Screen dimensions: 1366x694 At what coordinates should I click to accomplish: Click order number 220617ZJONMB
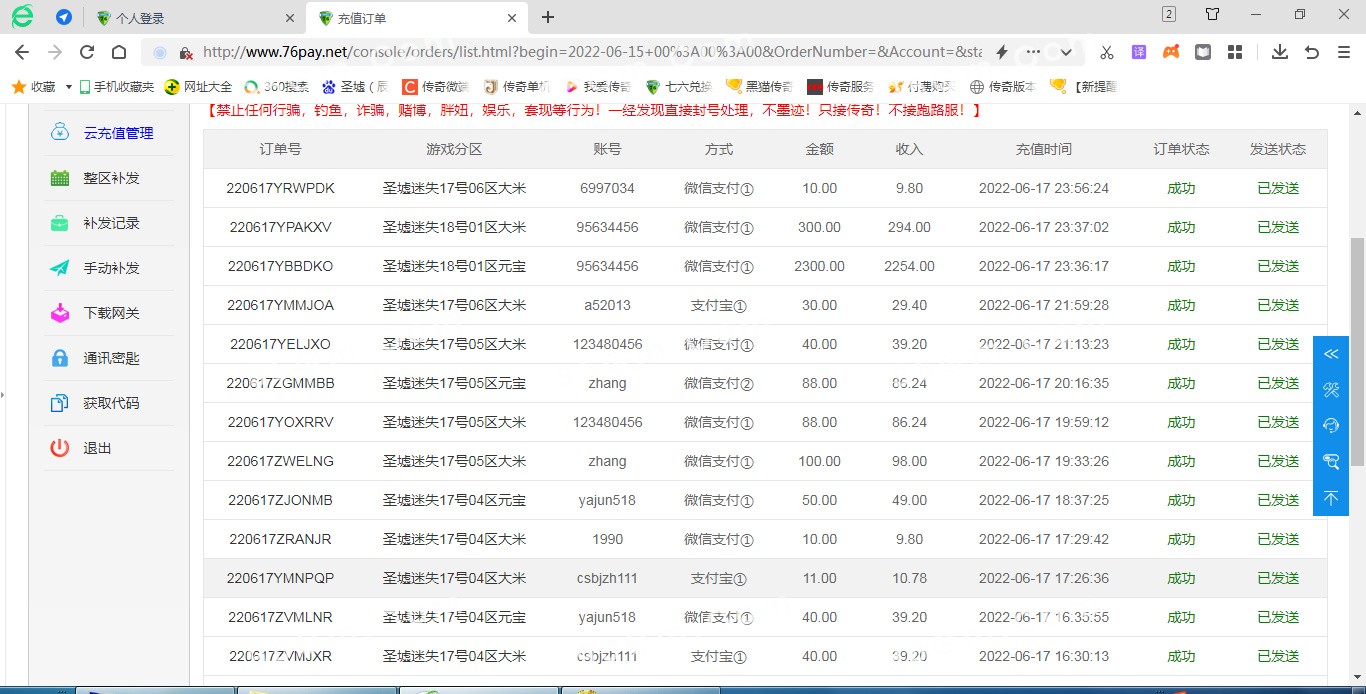pos(280,500)
